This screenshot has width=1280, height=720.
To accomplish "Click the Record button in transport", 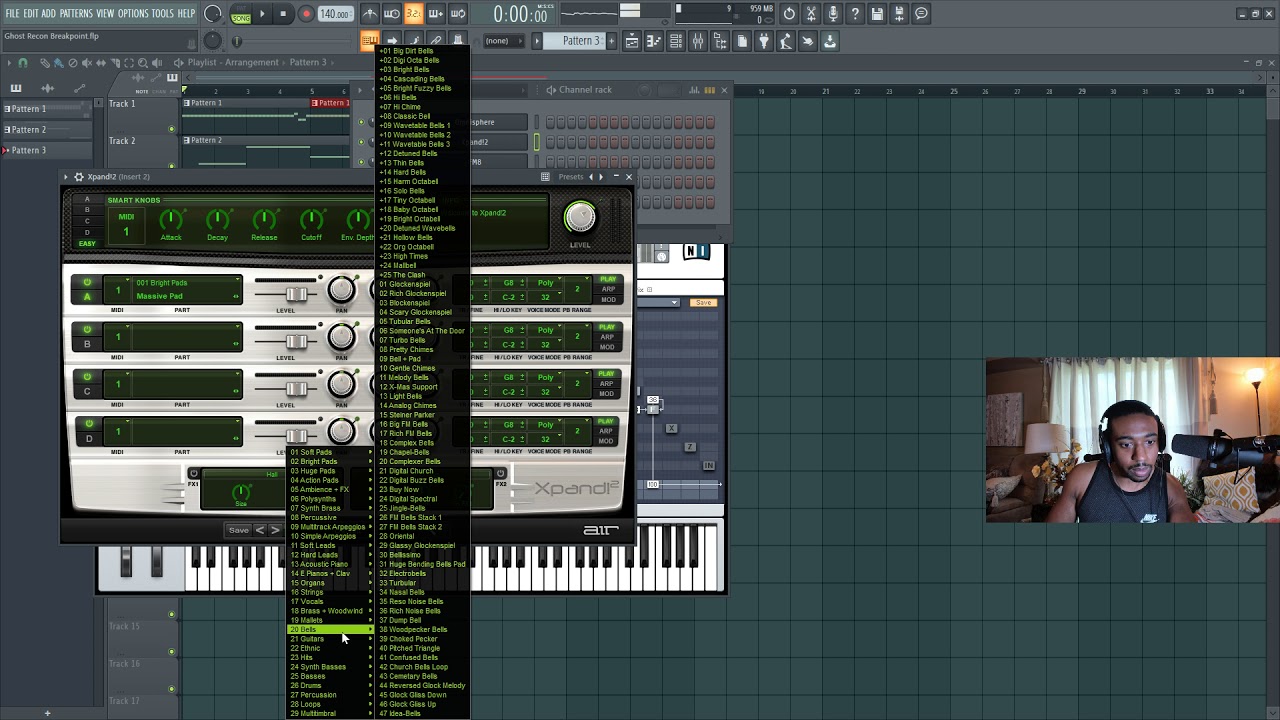I will (306, 14).
